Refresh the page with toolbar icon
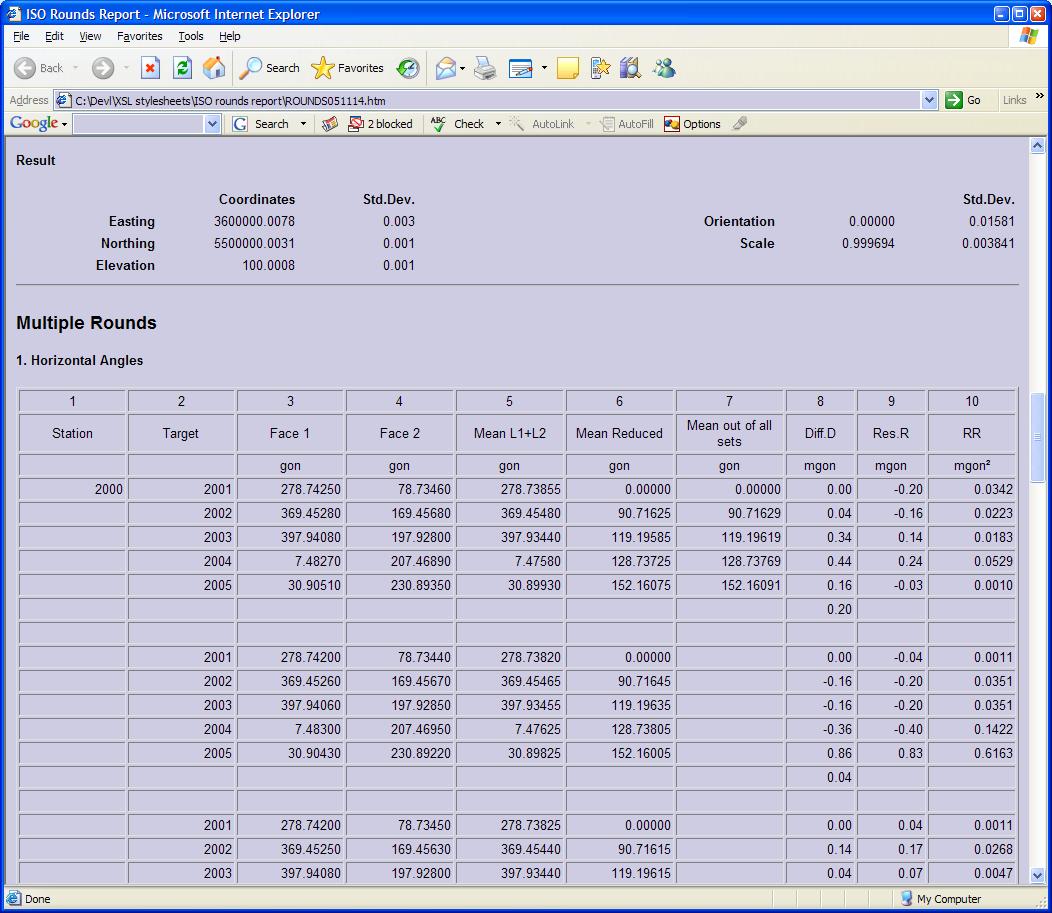This screenshot has width=1052, height=913. coord(182,68)
